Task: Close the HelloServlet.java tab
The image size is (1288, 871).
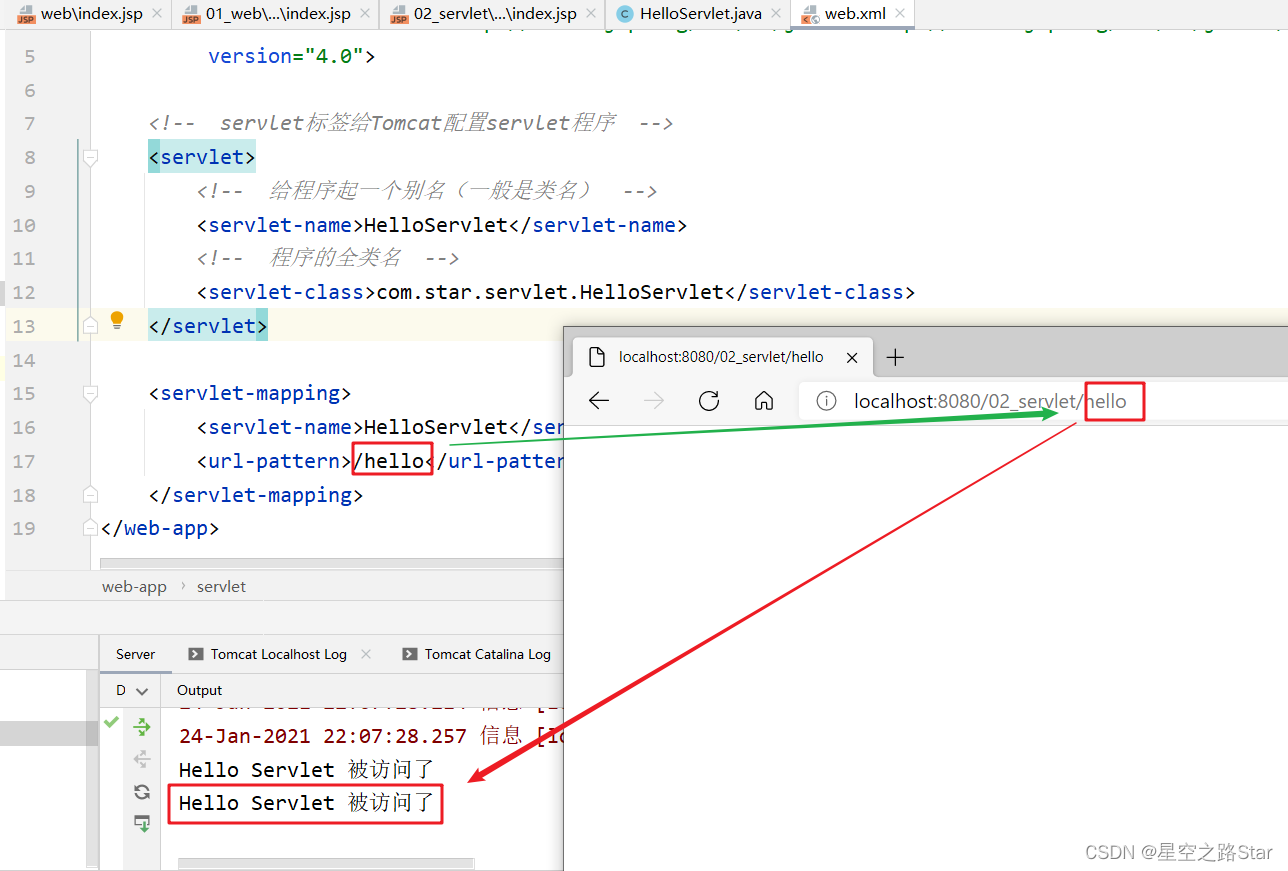Action: click(776, 14)
